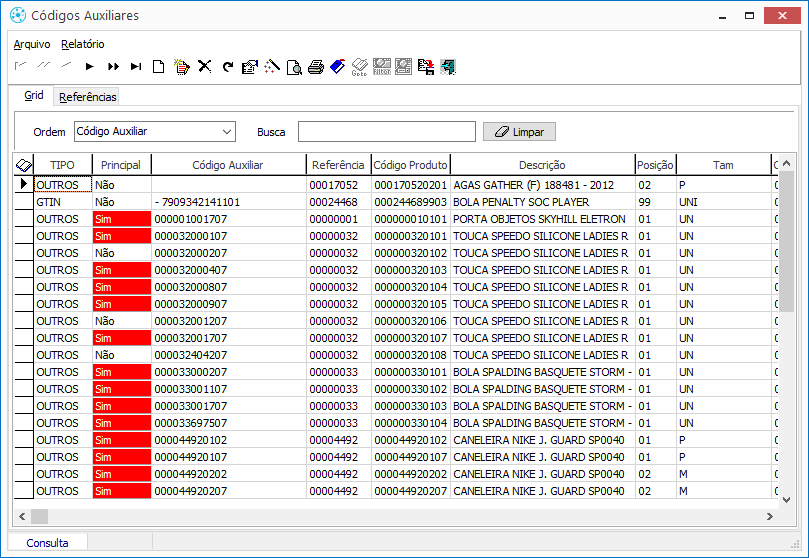The image size is (809, 558).
Task: Select product code 000000320107
Action: click(411, 338)
